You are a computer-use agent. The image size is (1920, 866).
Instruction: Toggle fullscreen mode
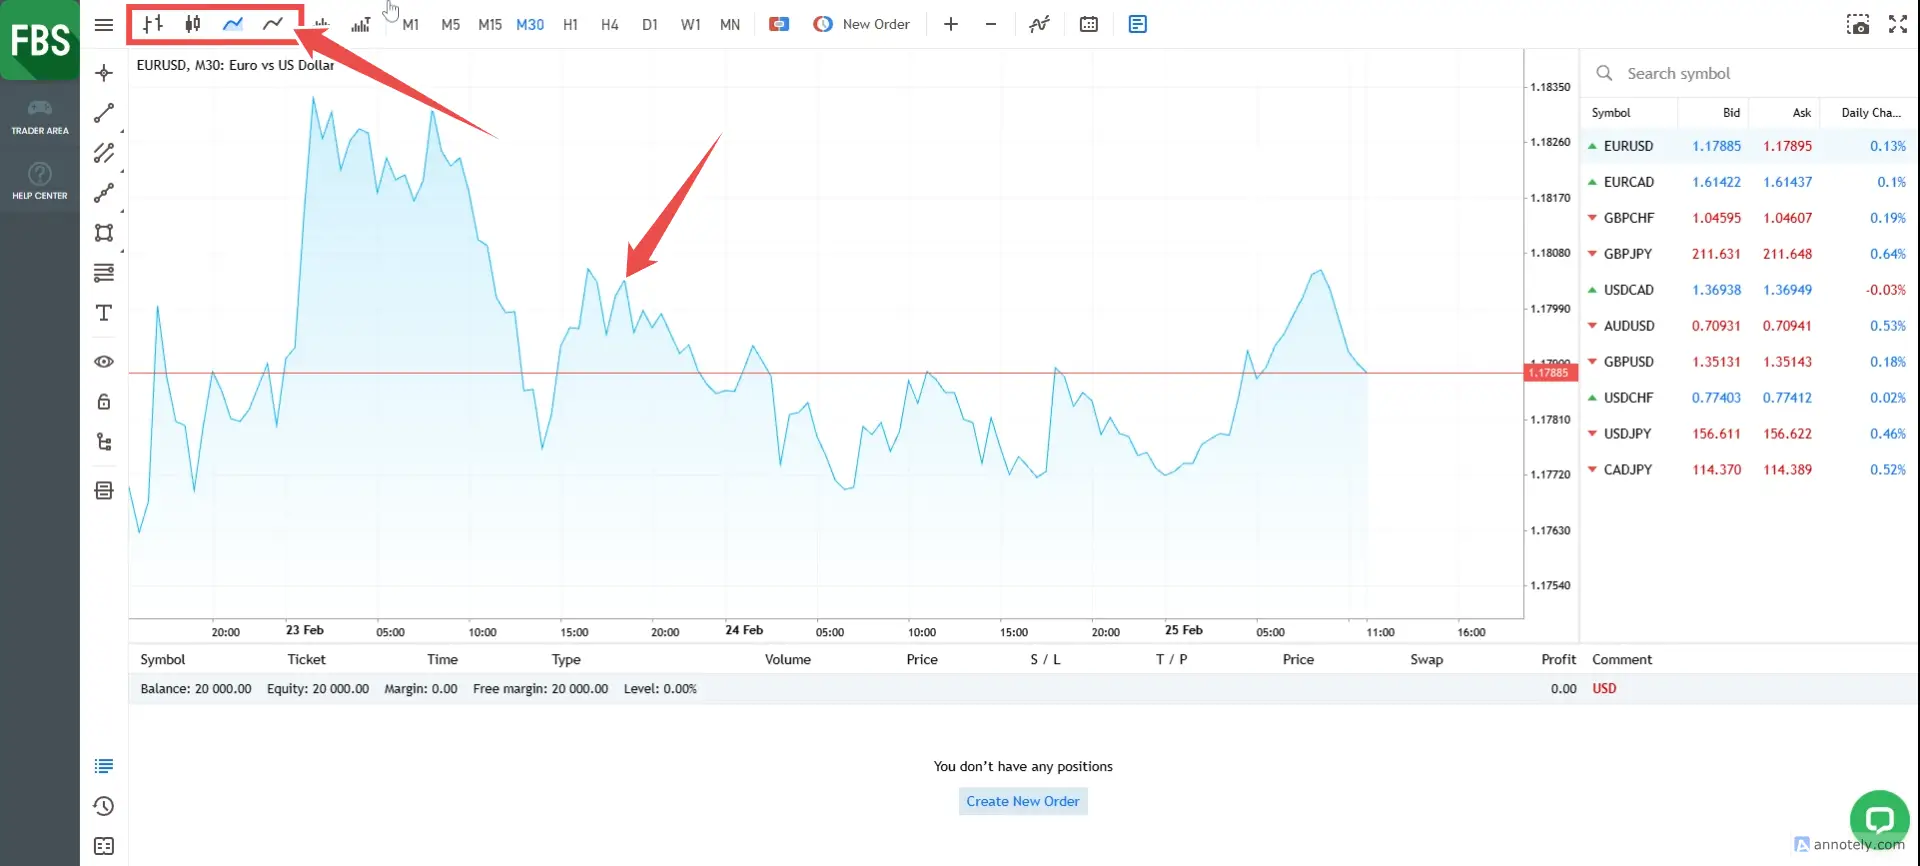point(1897,24)
